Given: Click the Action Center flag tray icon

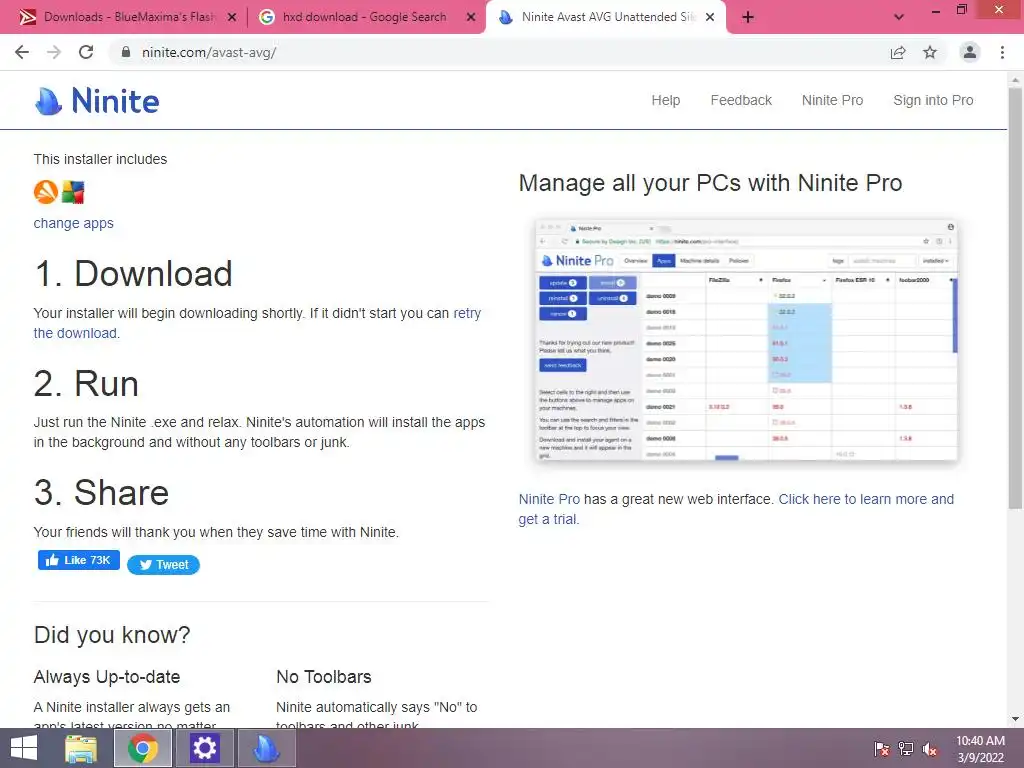Looking at the screenshot, I should tap(881, 748).
